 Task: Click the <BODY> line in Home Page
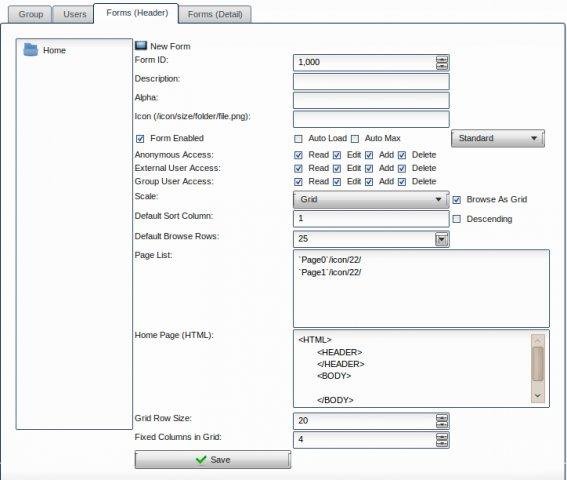point(334,376)
